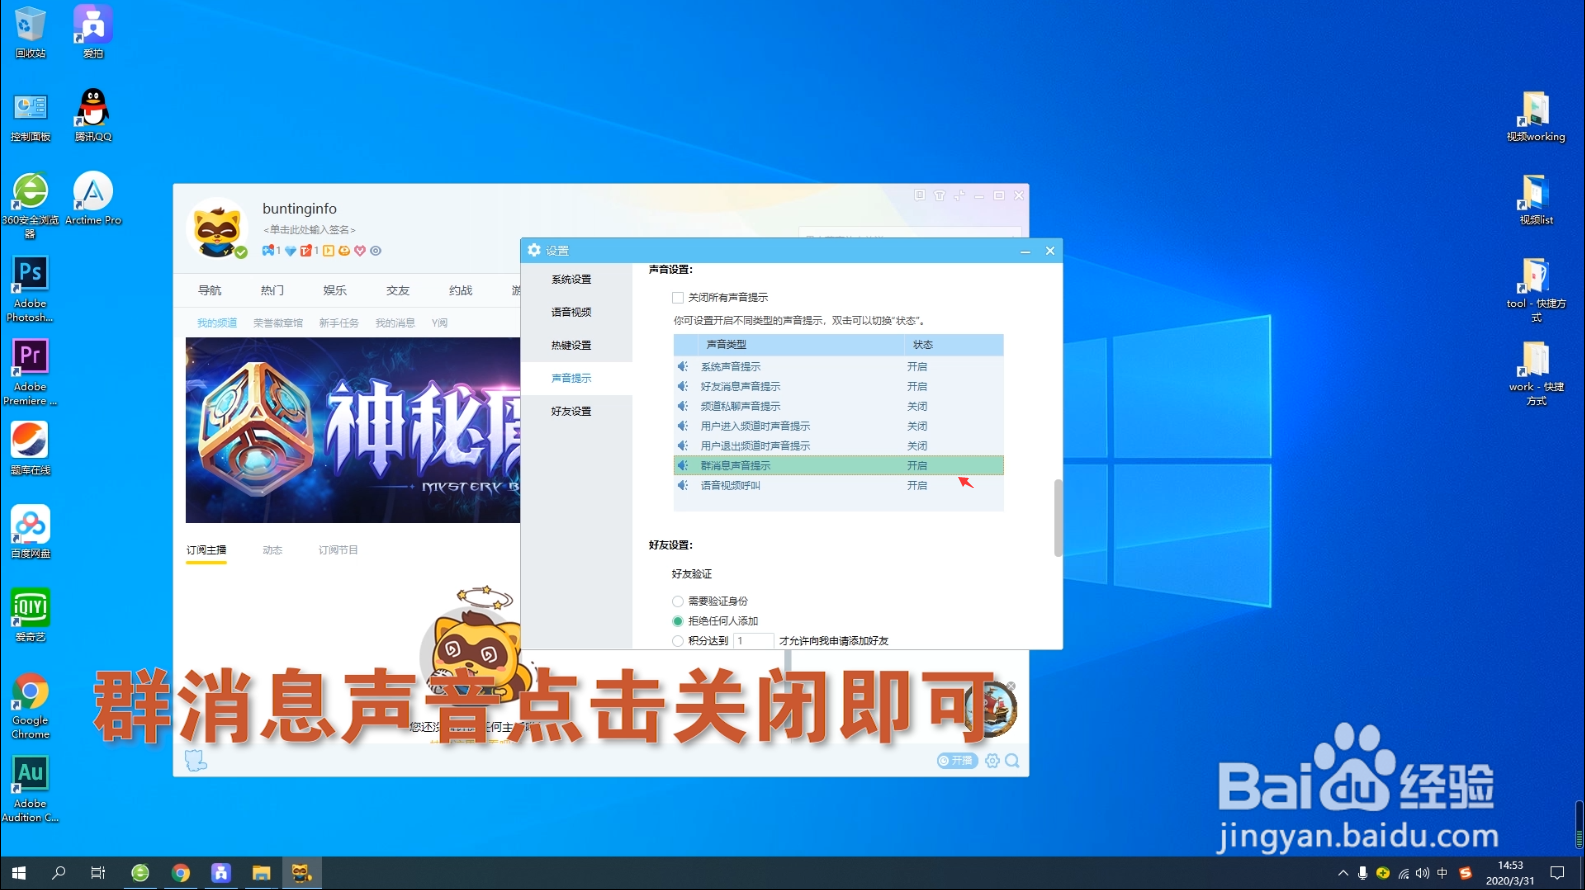Launch 腾讯QQ from the desktop
Viewport: 1585px width, 890px height.
(93, 115)
